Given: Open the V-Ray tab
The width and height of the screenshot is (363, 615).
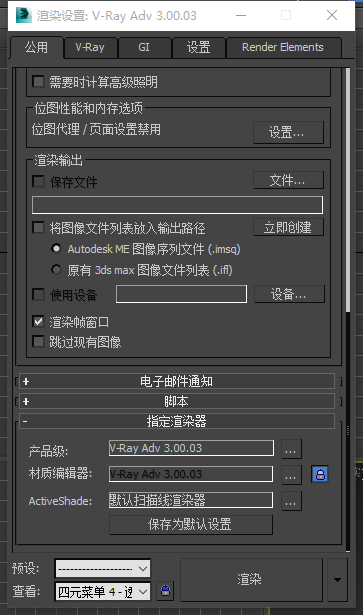Looking at the screenshot, I should click(x=90, y=48).
